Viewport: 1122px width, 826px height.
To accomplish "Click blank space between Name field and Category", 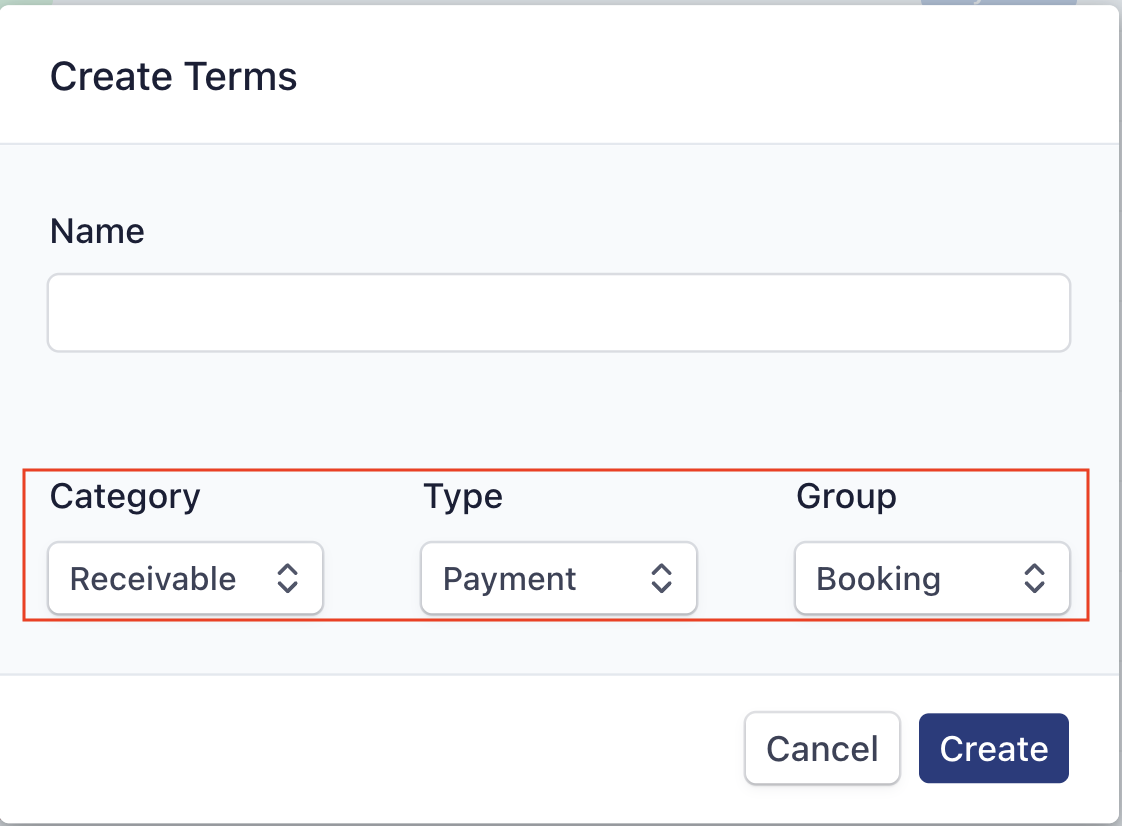I will tap(558, 410).
